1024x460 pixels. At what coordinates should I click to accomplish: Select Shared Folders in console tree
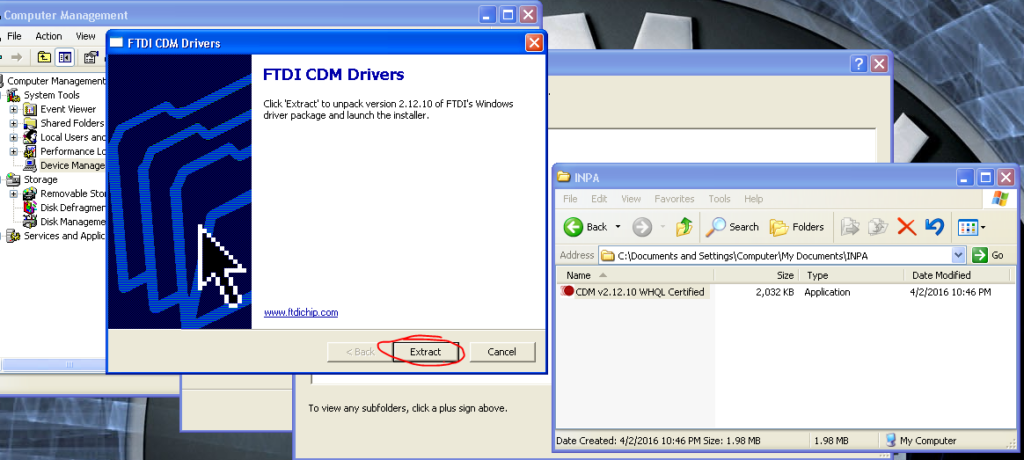tap(72, 123)
